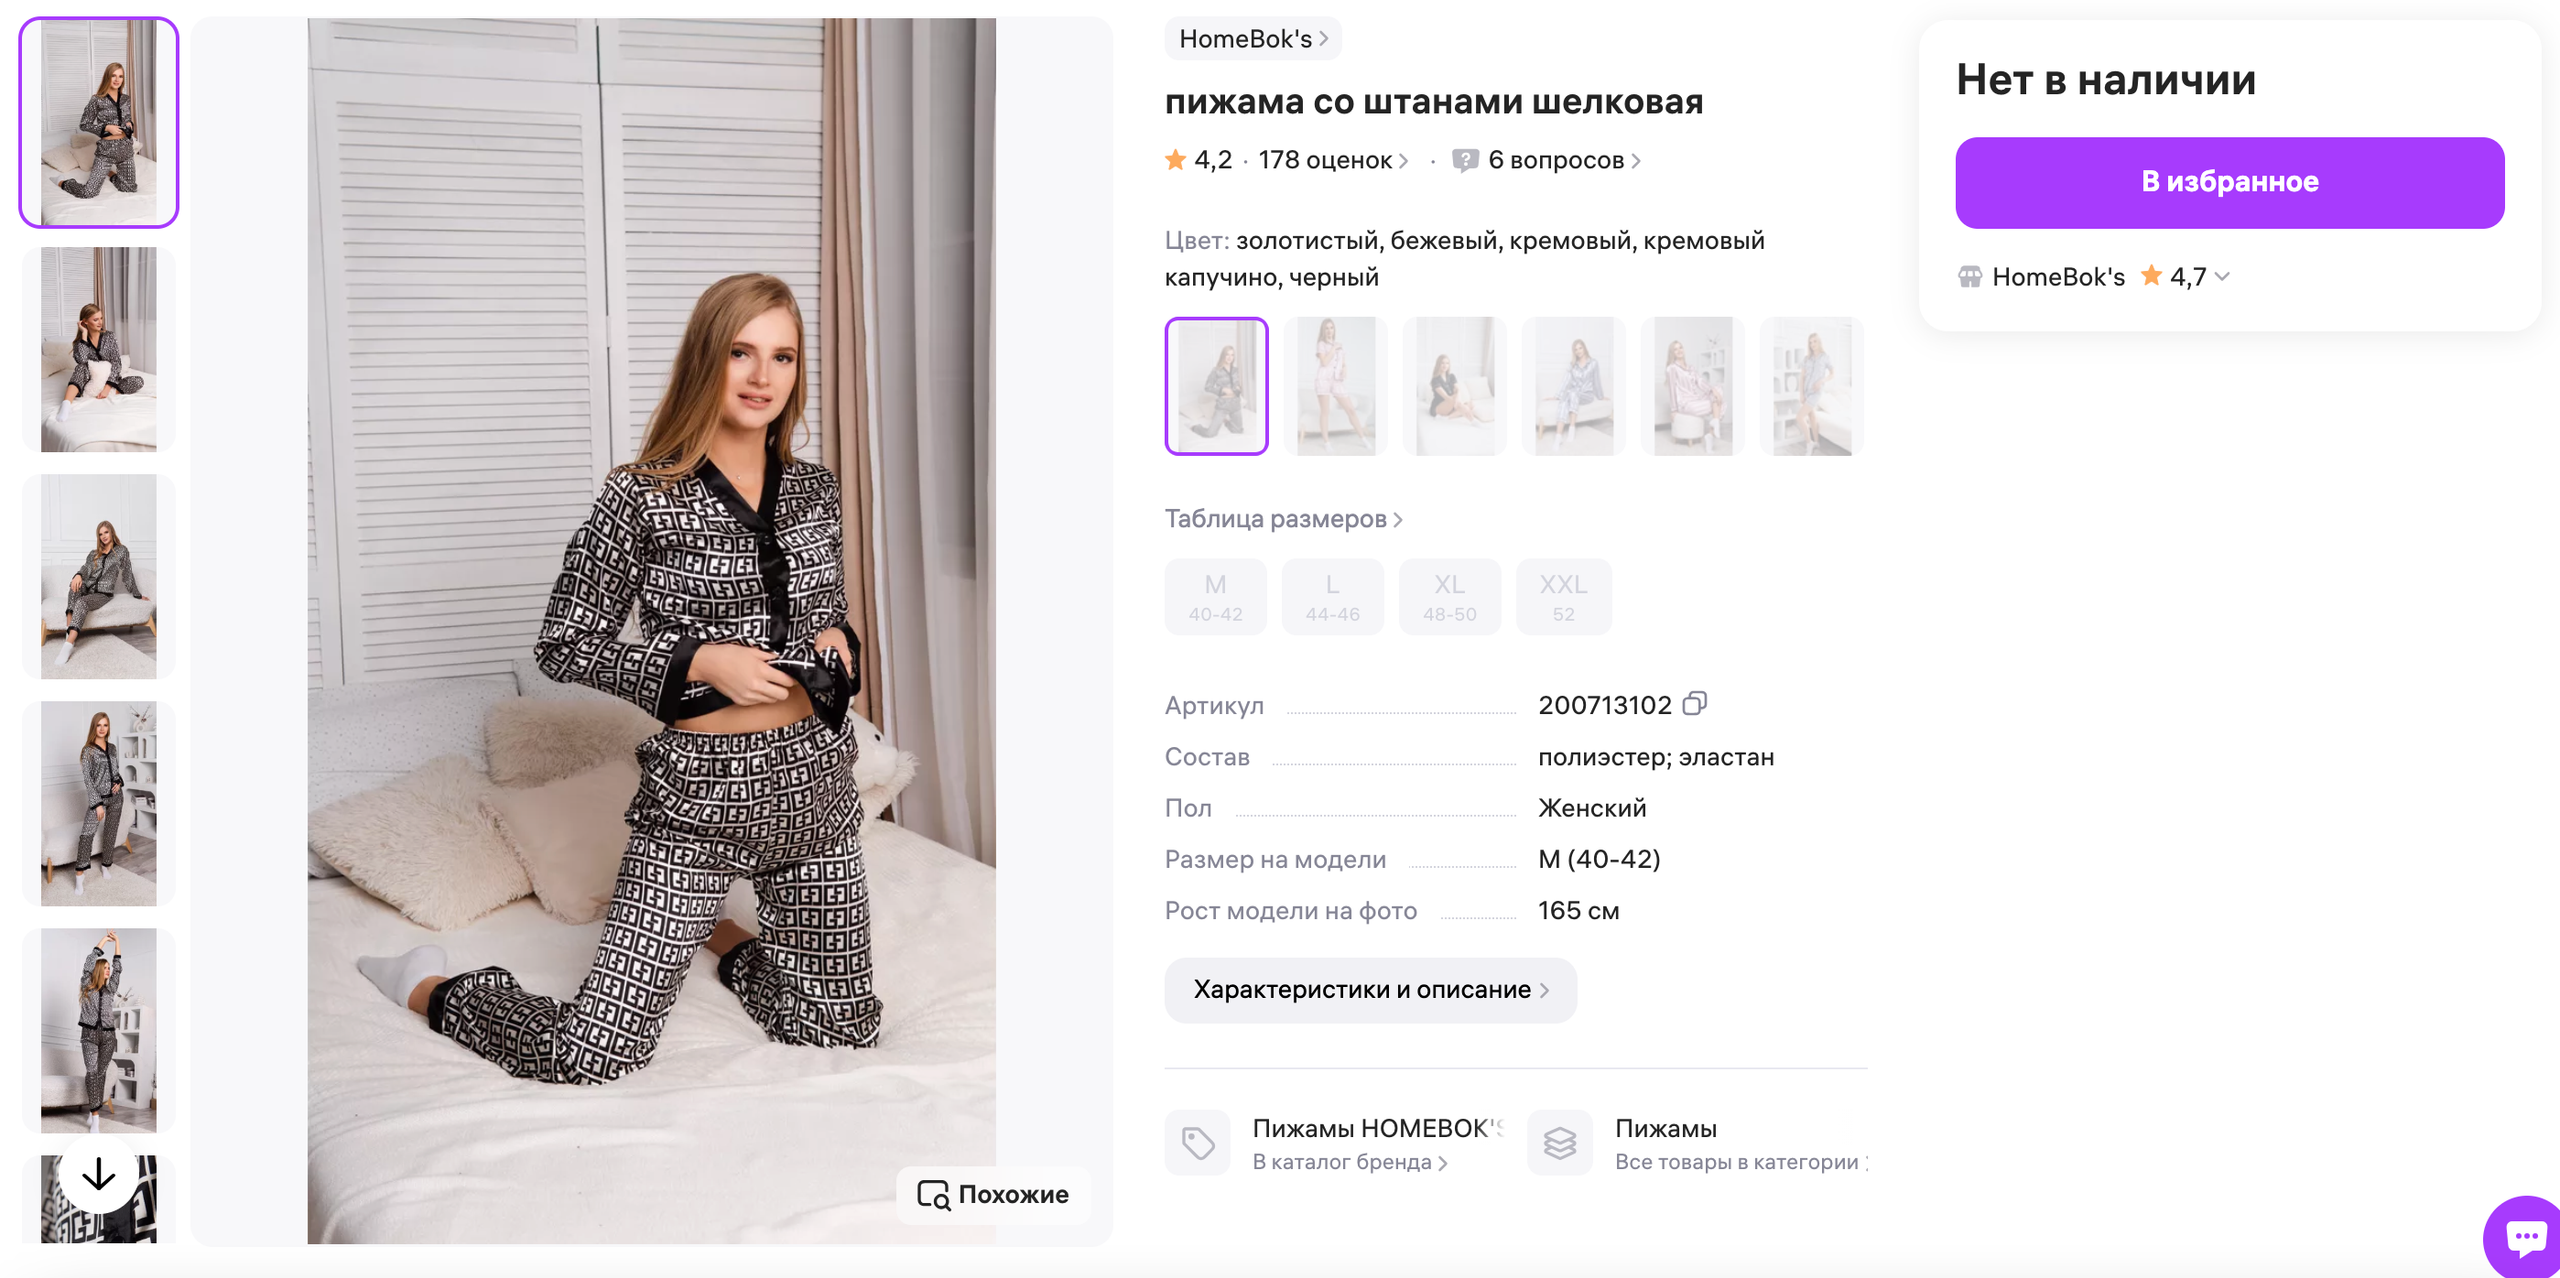Click tag icon beside Пижамы HOMEBOK'S
This screenshot has width=2560, height=1278.
tap(1196, 1142)
